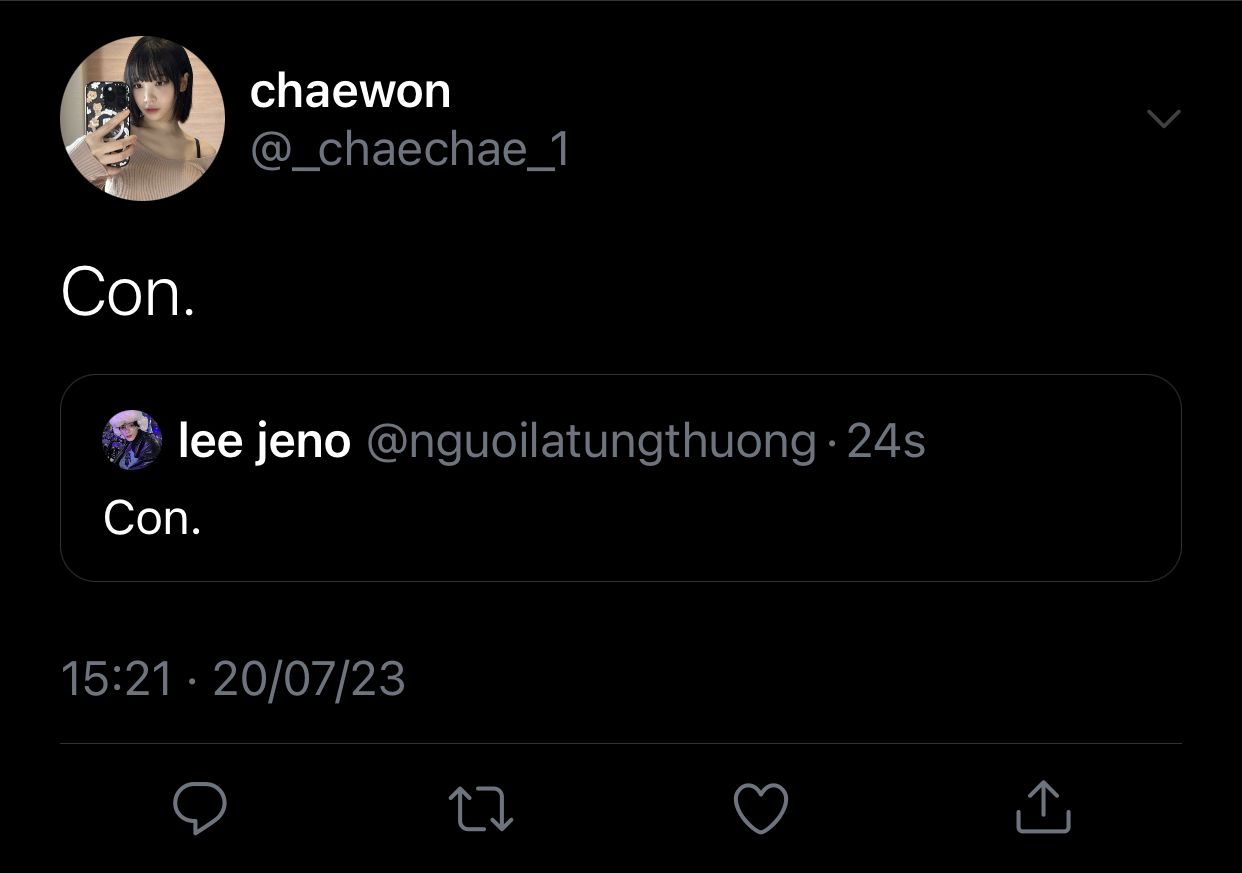Open the @nguoilatungthuong handle
Viewport: 1242px width, 873px height.
click(x=592, y=442)
